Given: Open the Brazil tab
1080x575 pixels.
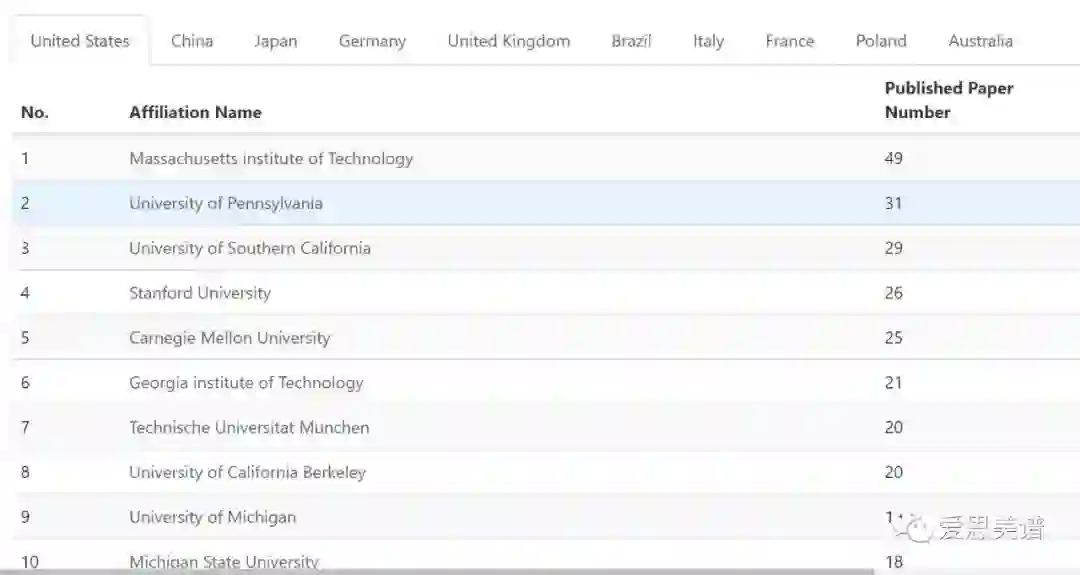Looking at the screenshot, I should pos(631,41).
